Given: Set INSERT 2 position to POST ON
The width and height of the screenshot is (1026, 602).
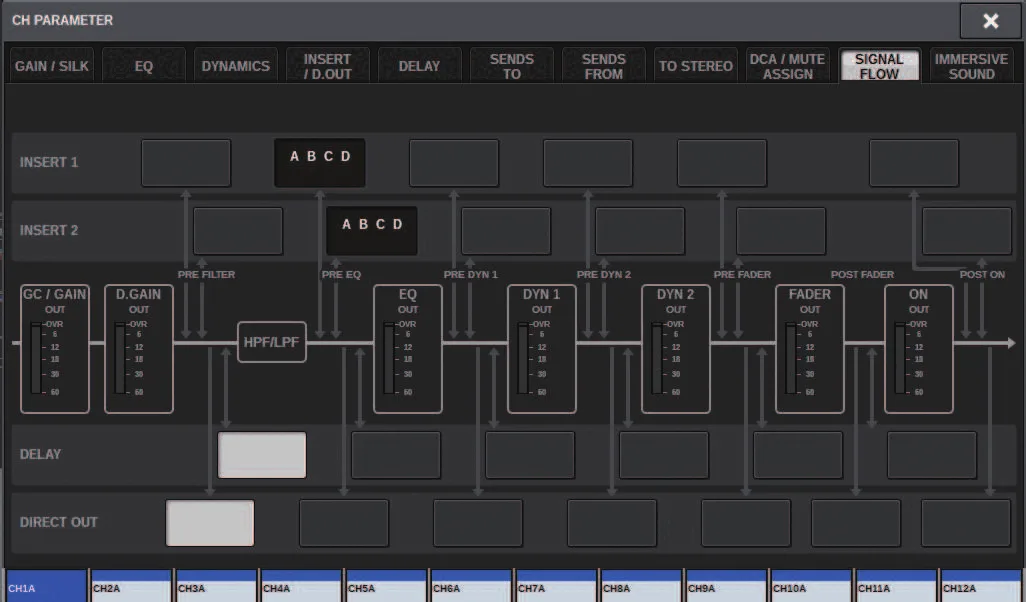Looking at the screenshot, I should (x=966, y=231).
